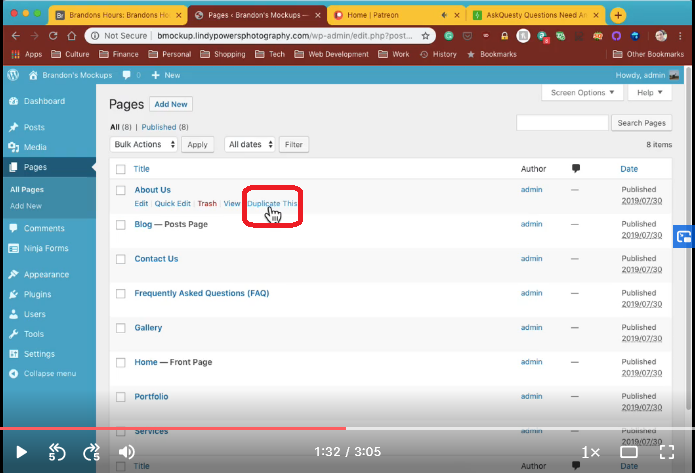Mute the video volume icon
695x473 pixels.
[x=126, y=452]
